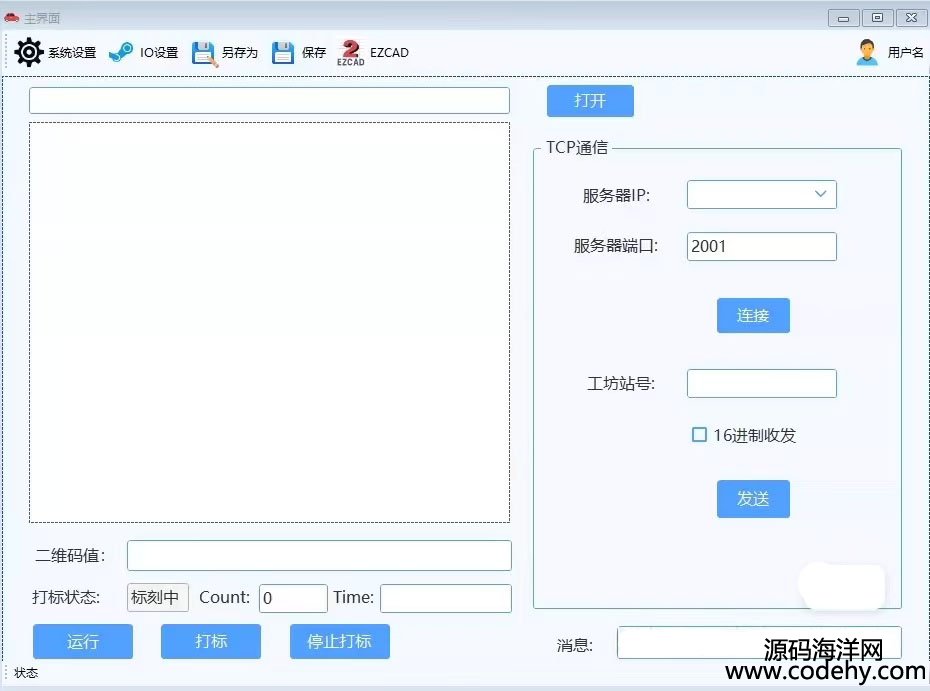930x691 pixels.
Task: Click the 服务器端口 field showing 2001
Action: pos(761,246)
